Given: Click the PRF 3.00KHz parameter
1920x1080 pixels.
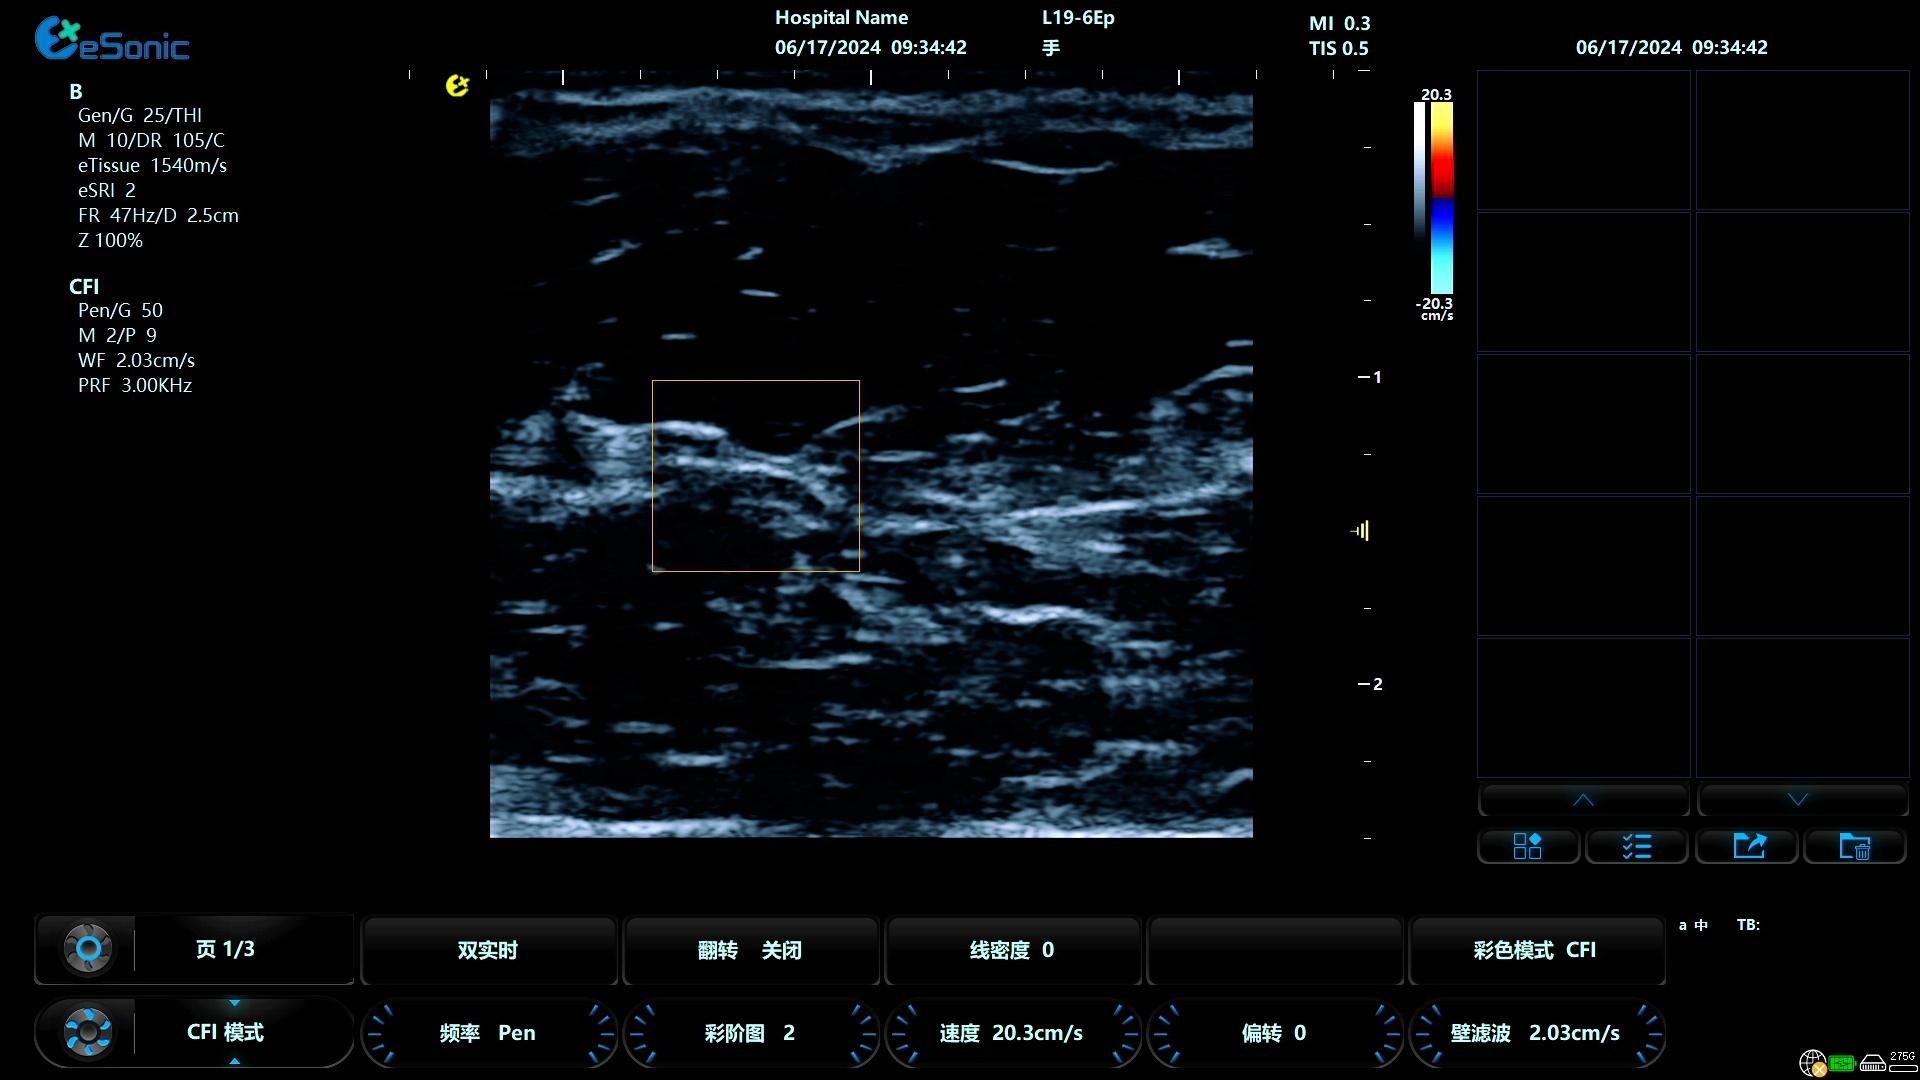Looking at the screenshot, I should (x=135, y=385).
